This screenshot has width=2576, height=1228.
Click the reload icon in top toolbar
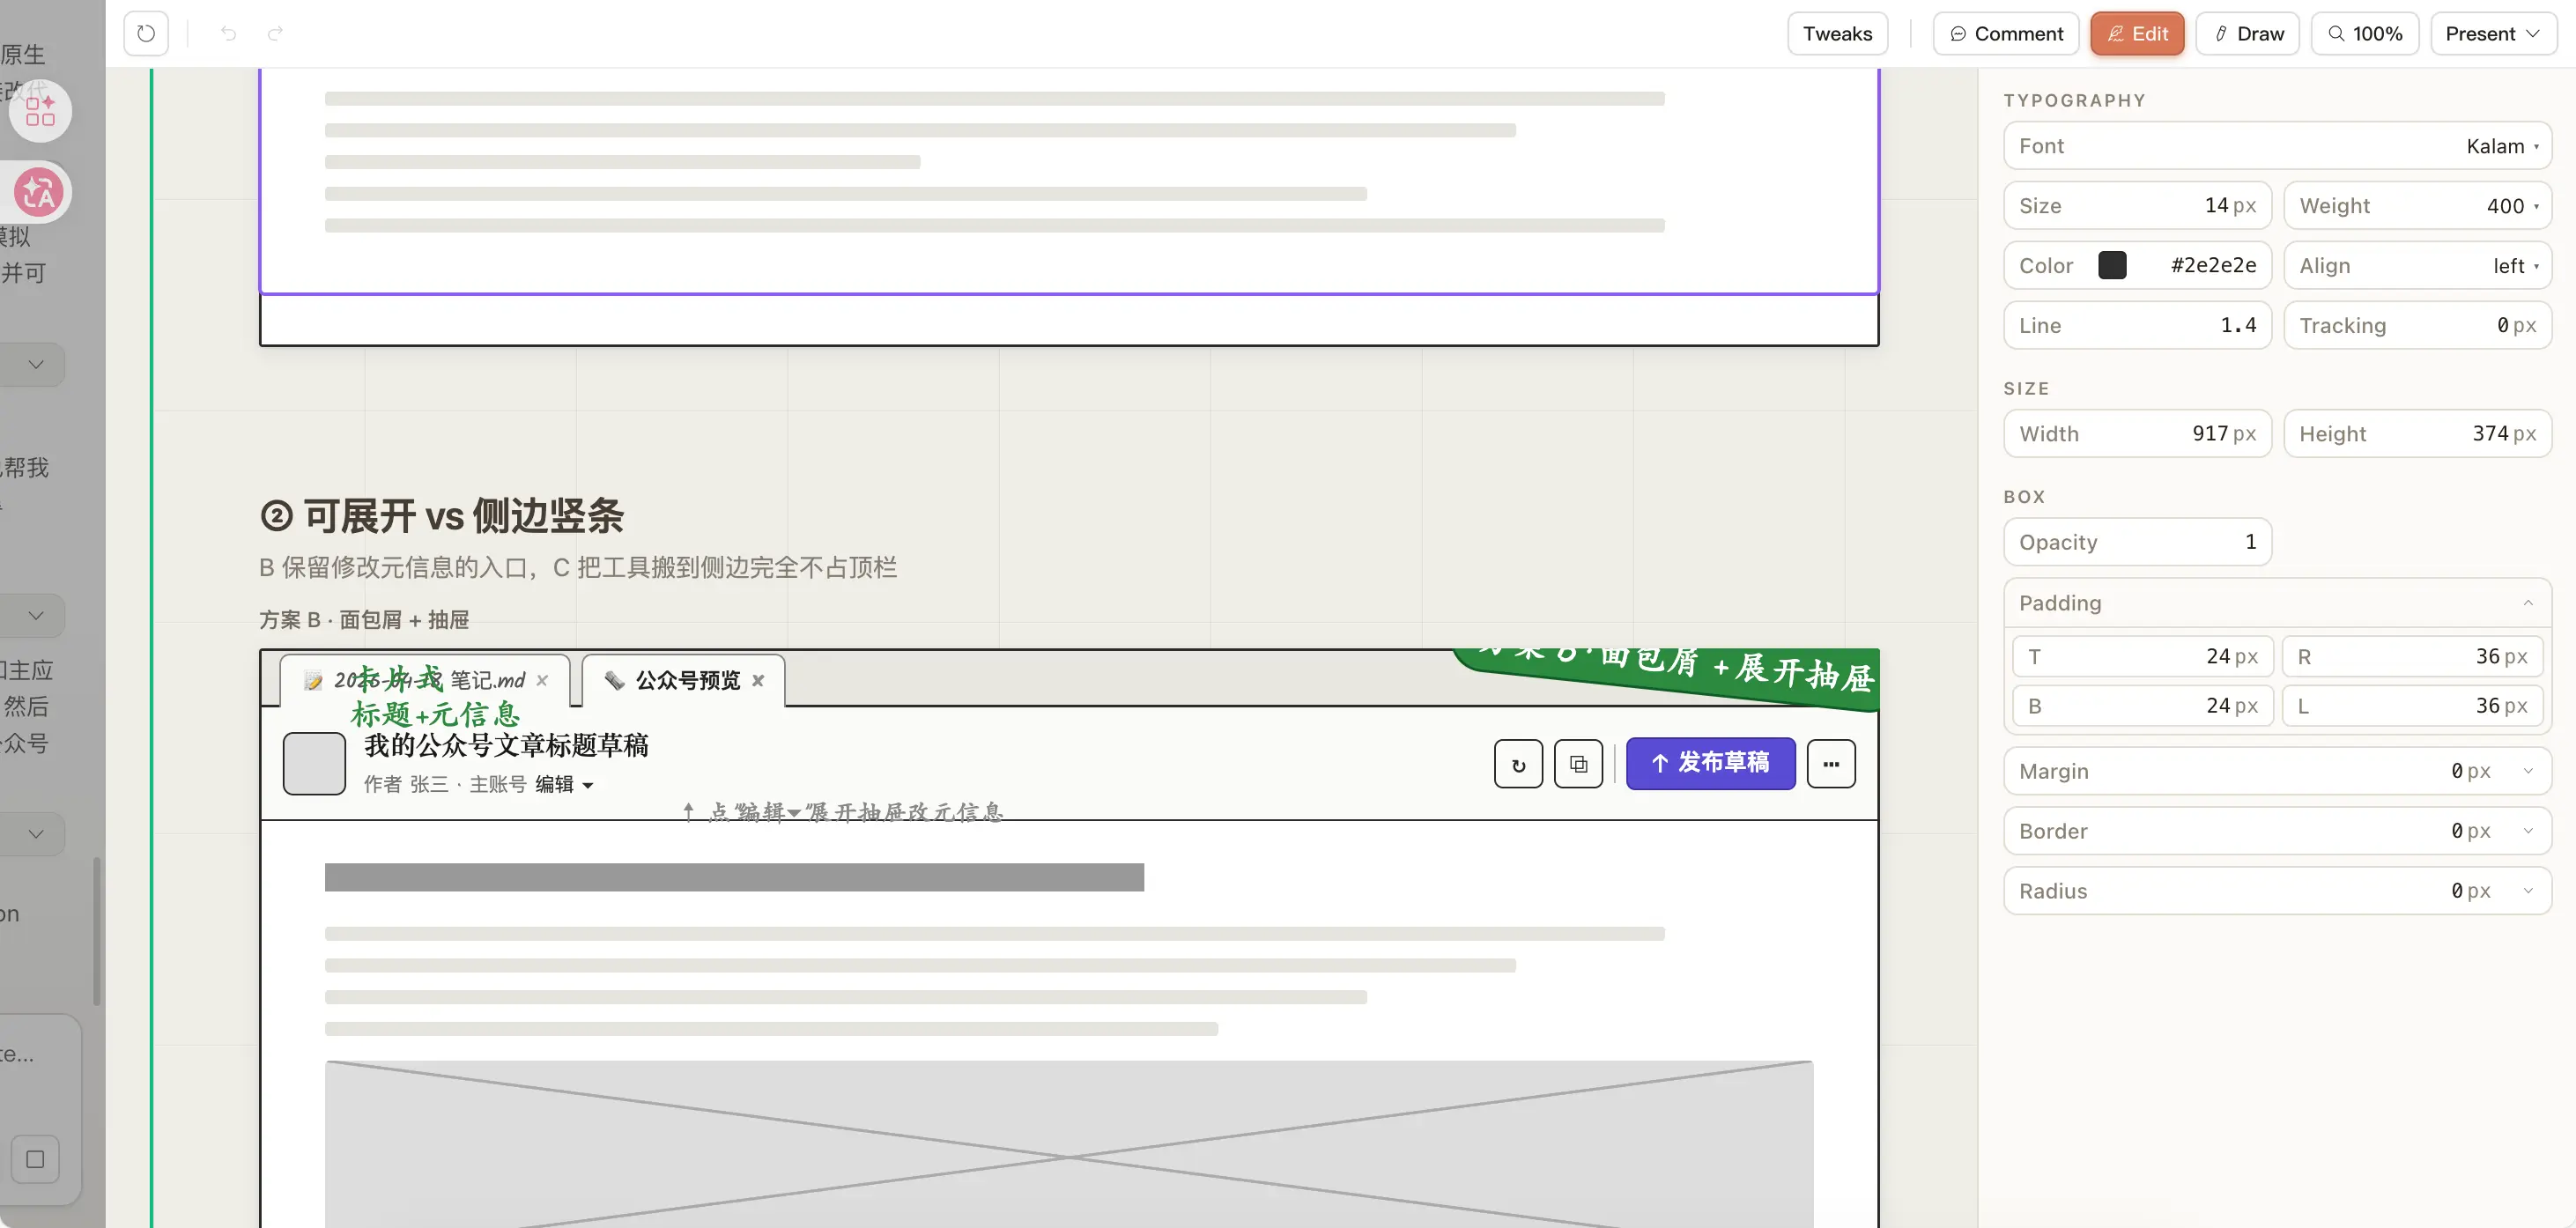coord(146,33)
